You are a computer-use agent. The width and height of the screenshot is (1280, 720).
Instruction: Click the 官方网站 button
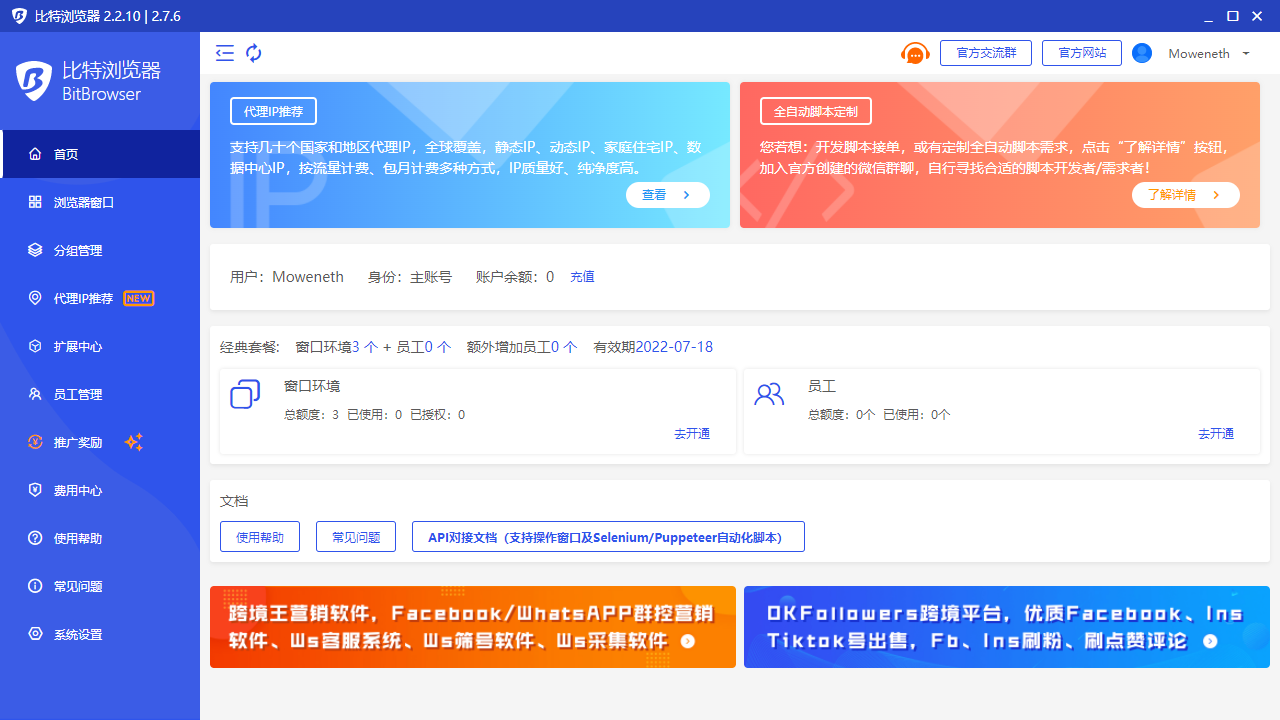[x=1082, y=53]
